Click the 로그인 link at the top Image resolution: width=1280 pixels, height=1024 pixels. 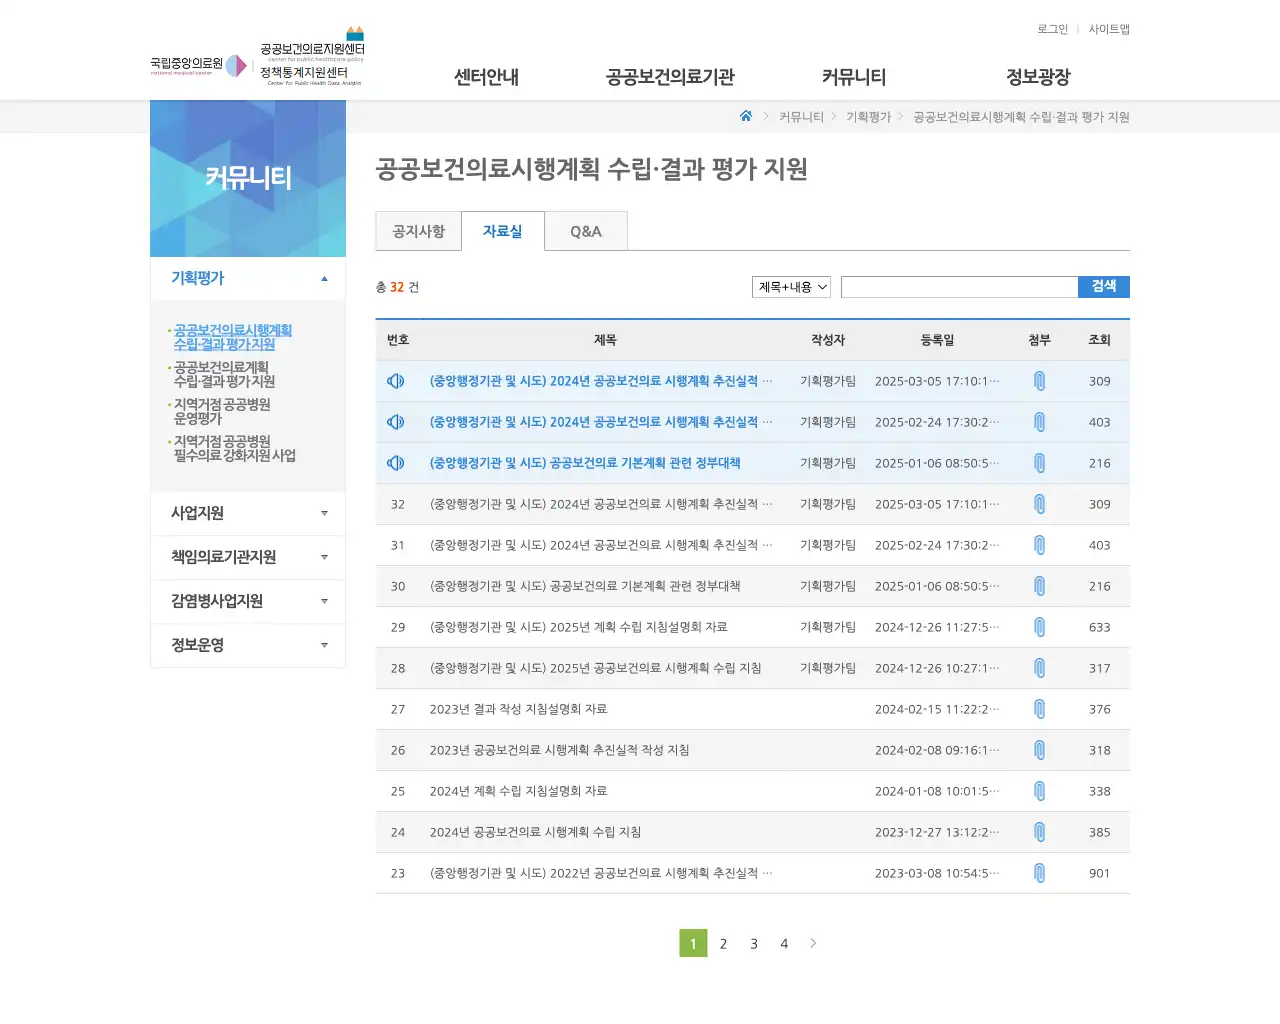coord(1051,29)
